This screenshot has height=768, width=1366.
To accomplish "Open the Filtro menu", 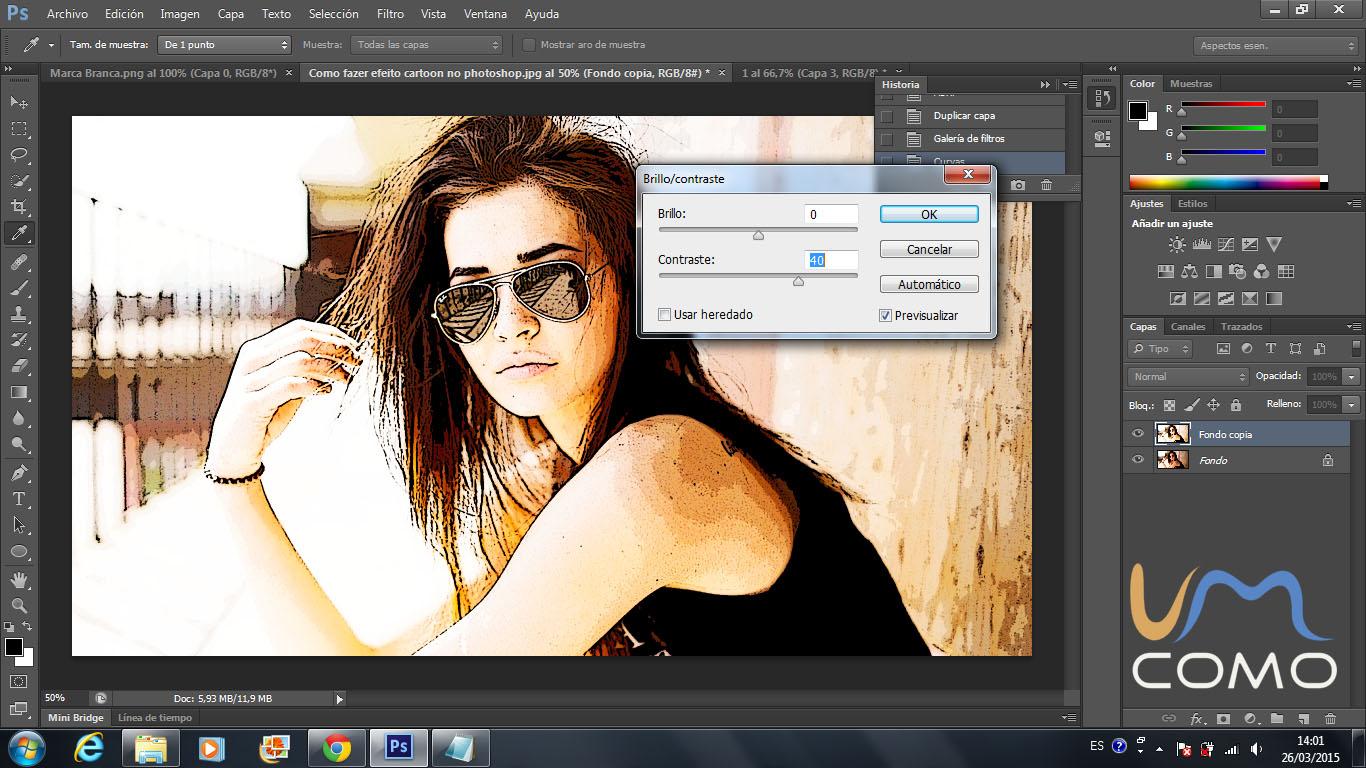I will 390,14.
